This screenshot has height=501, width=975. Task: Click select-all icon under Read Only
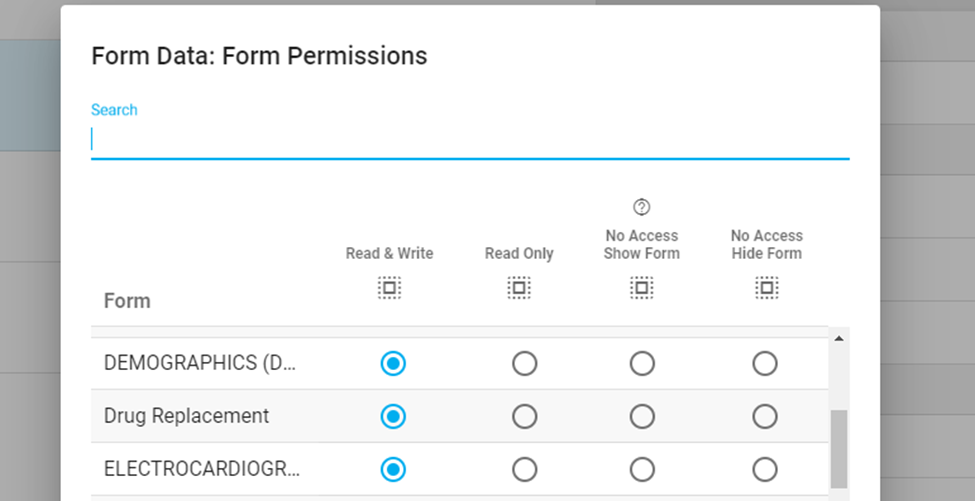518,288
